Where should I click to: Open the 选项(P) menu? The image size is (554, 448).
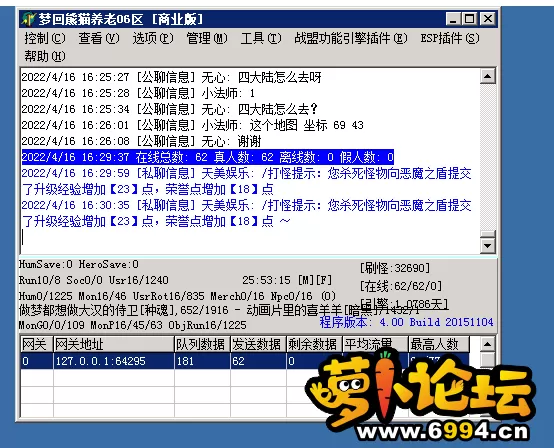point(153,38)
